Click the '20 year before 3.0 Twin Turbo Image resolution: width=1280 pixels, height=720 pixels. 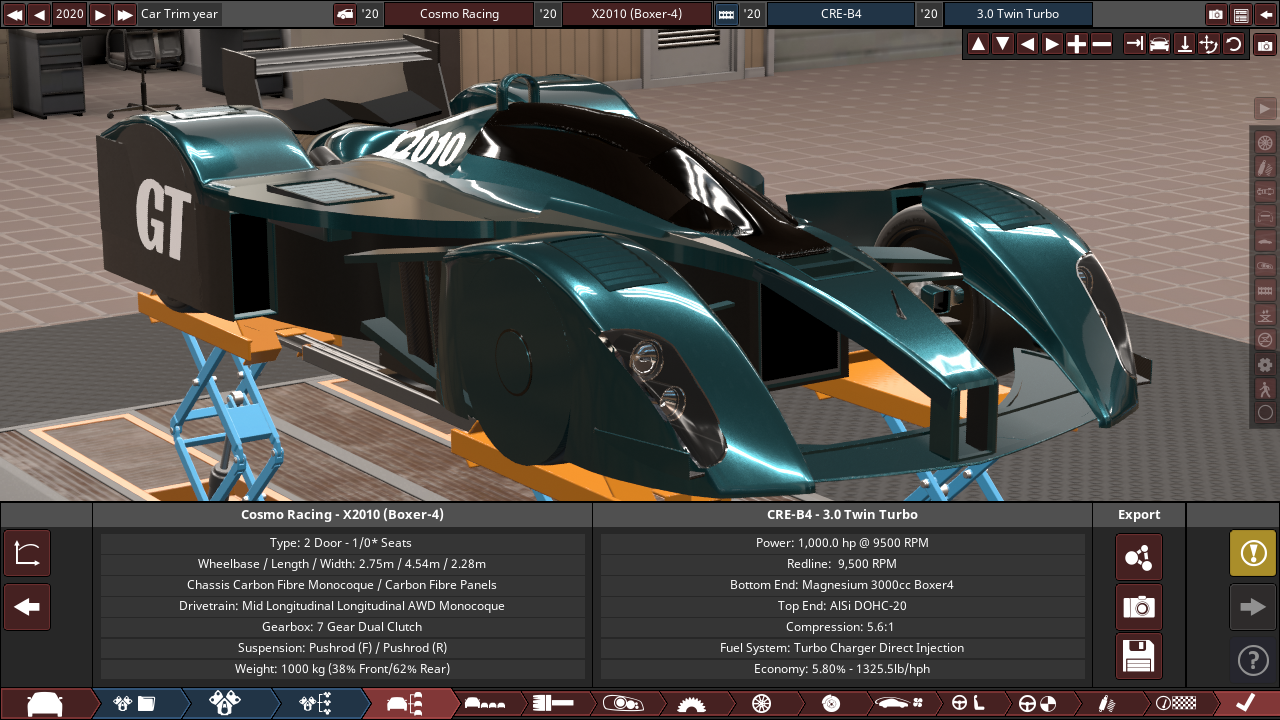[x=929, y=14]
